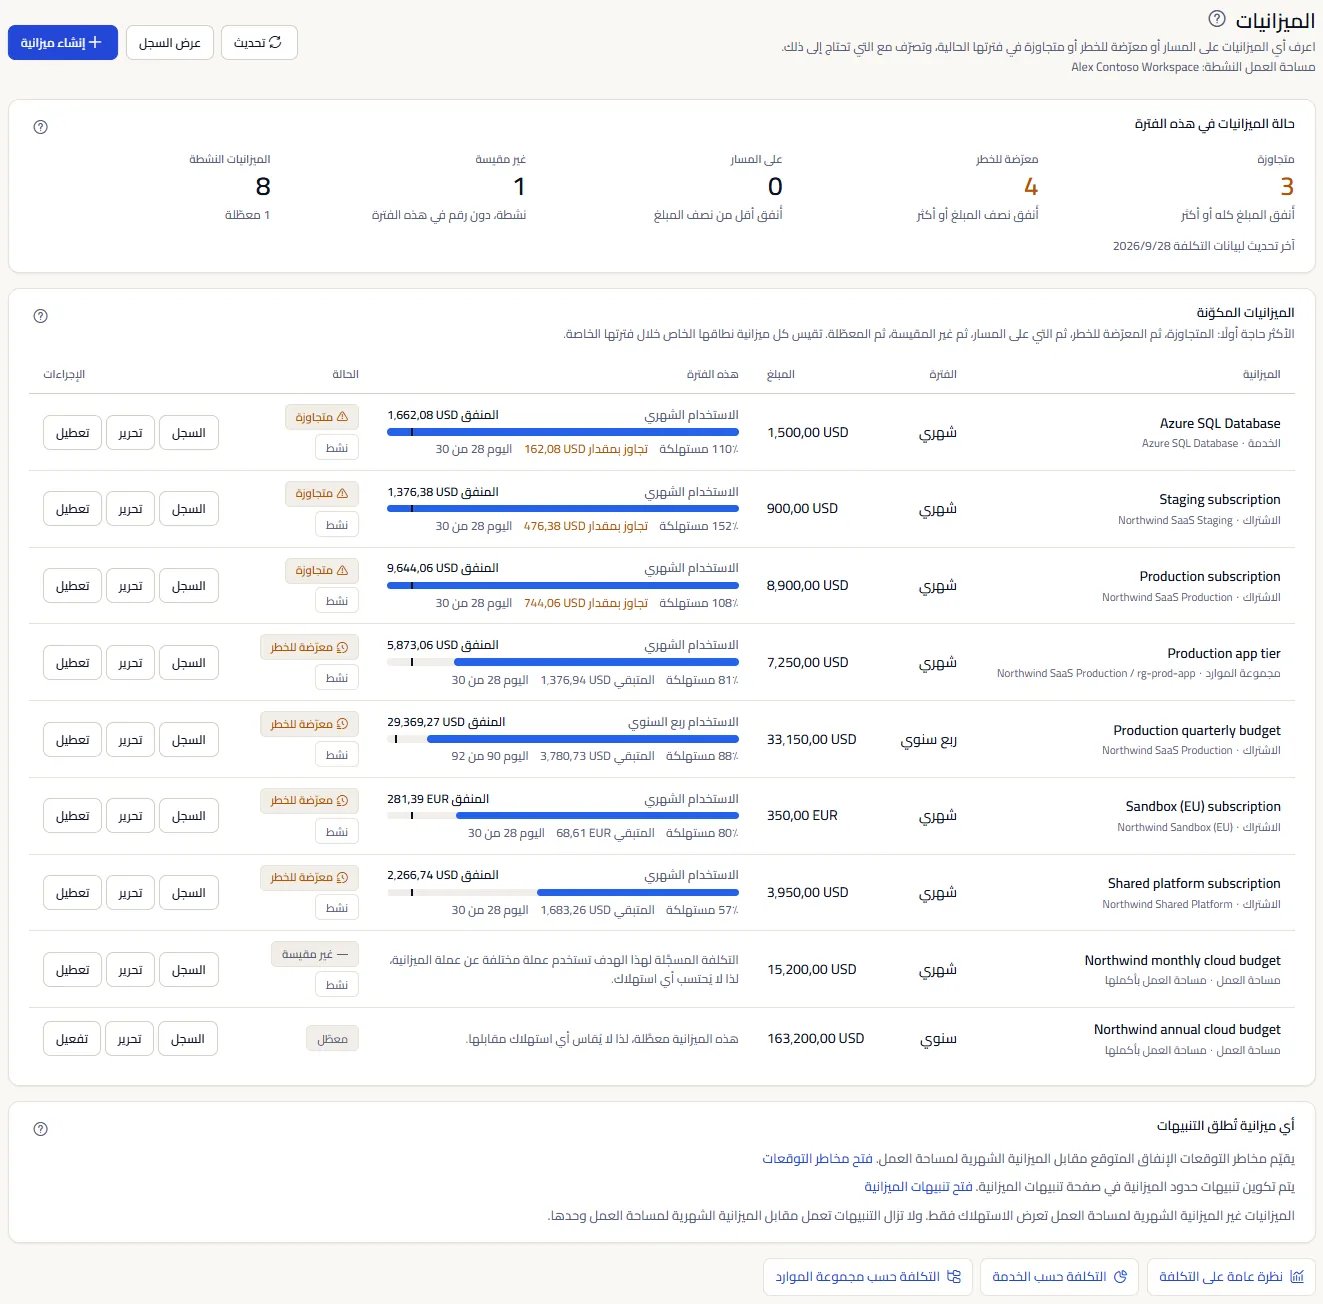
Task: Click the Production quarterly budget progress bar
Action: coord(563,739)
